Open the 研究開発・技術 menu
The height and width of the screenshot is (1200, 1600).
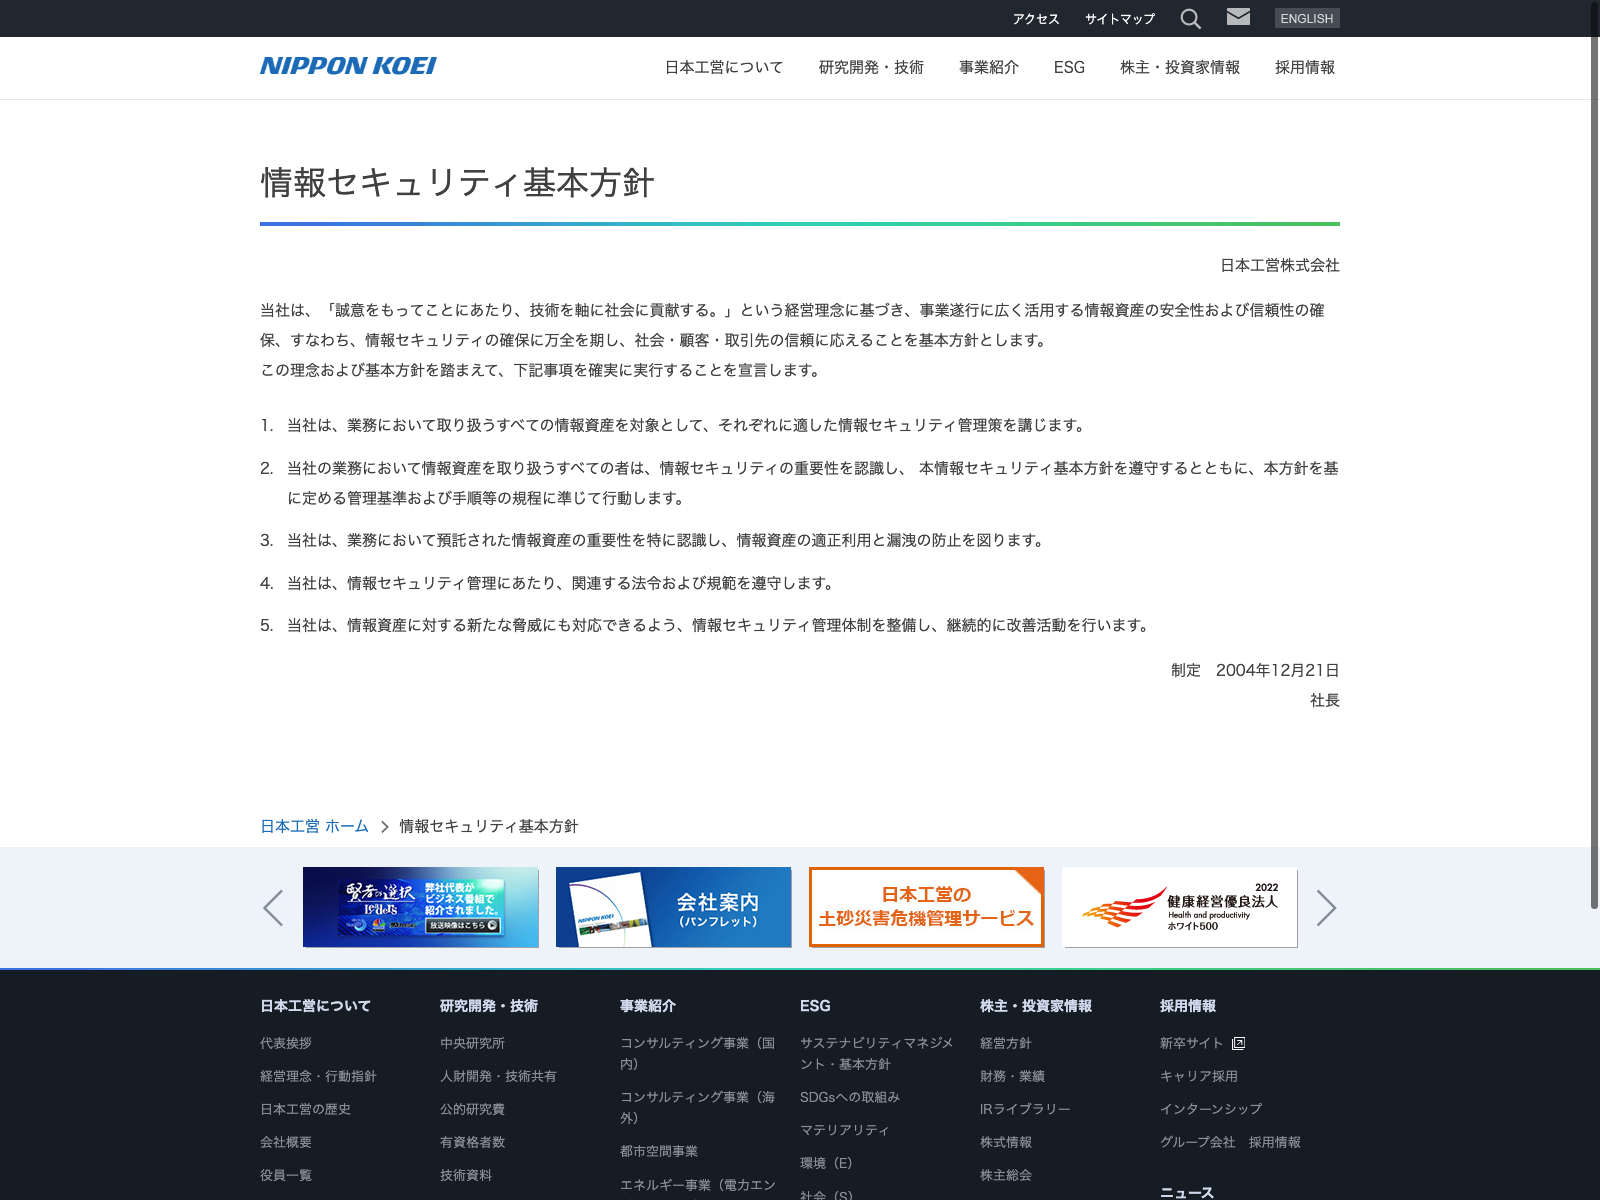[871, 67]
